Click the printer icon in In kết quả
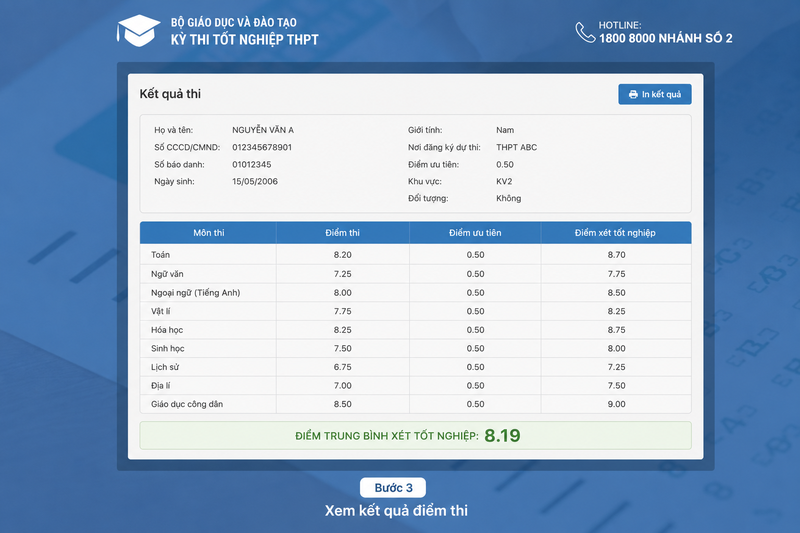 tap(633, 94)
